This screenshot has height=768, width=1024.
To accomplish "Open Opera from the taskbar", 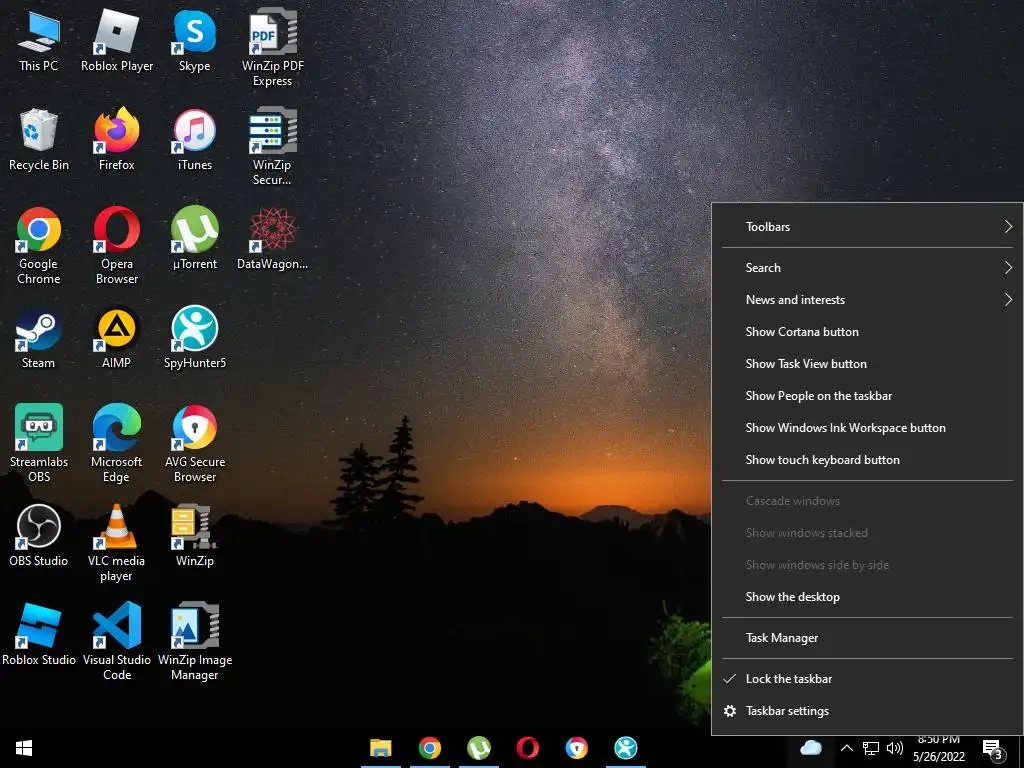I will (x=528, y=748).
